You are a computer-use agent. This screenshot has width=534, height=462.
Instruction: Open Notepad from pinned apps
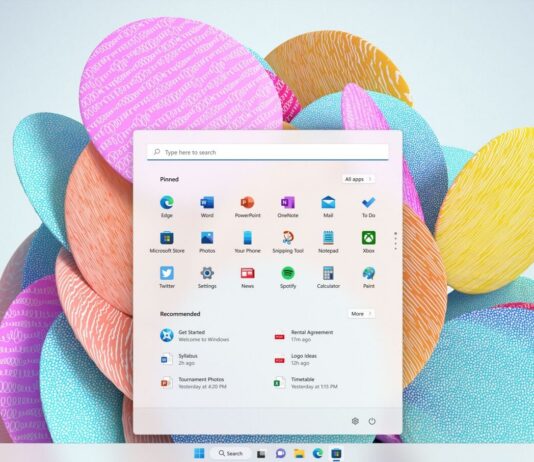tap(328, 242)
